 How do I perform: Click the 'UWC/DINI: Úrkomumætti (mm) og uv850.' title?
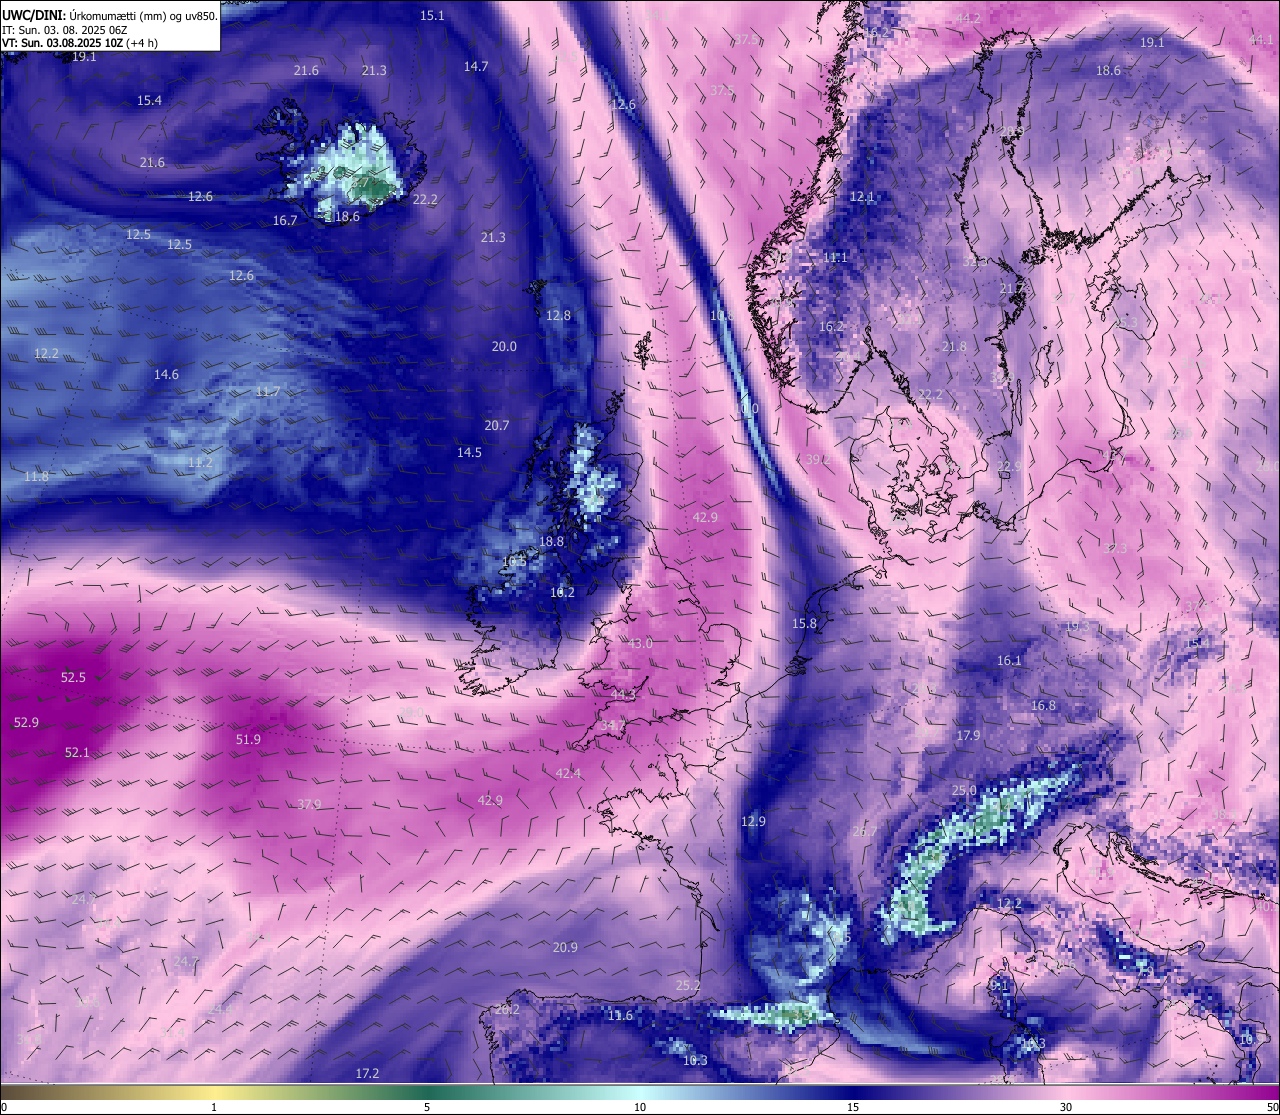[109, 15]
